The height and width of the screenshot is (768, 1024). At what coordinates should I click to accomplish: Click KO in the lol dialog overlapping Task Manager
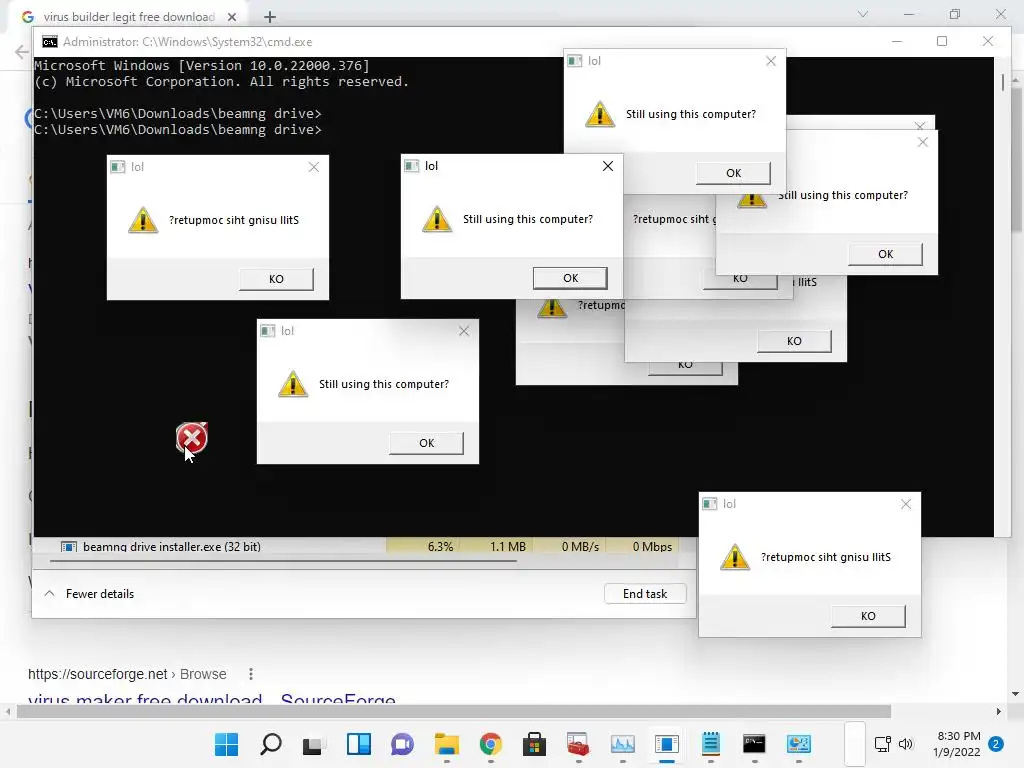click(x=868, y=616)
